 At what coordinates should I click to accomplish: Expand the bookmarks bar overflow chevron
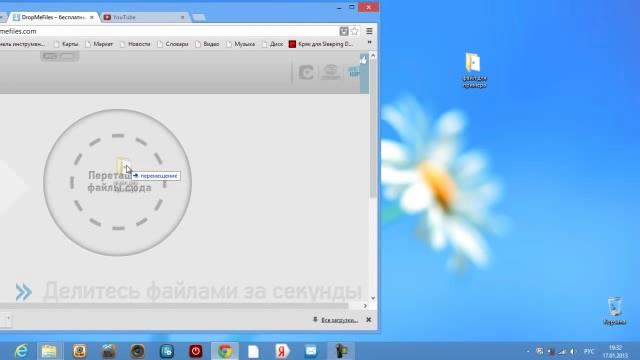click(369, 42)
